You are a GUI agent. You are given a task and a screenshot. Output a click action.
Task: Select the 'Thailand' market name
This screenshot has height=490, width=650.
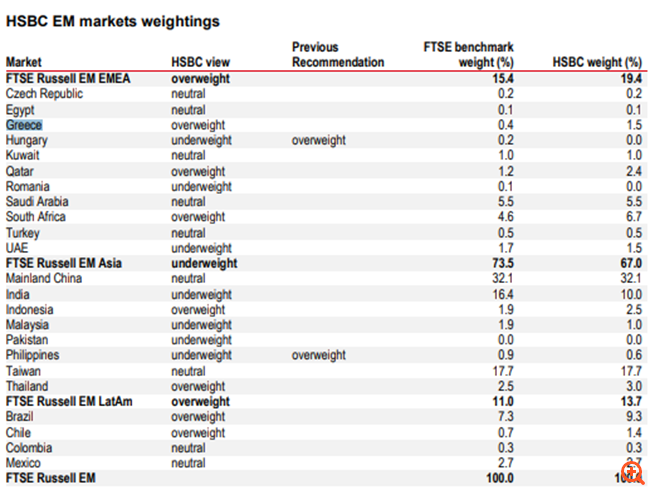27,386
